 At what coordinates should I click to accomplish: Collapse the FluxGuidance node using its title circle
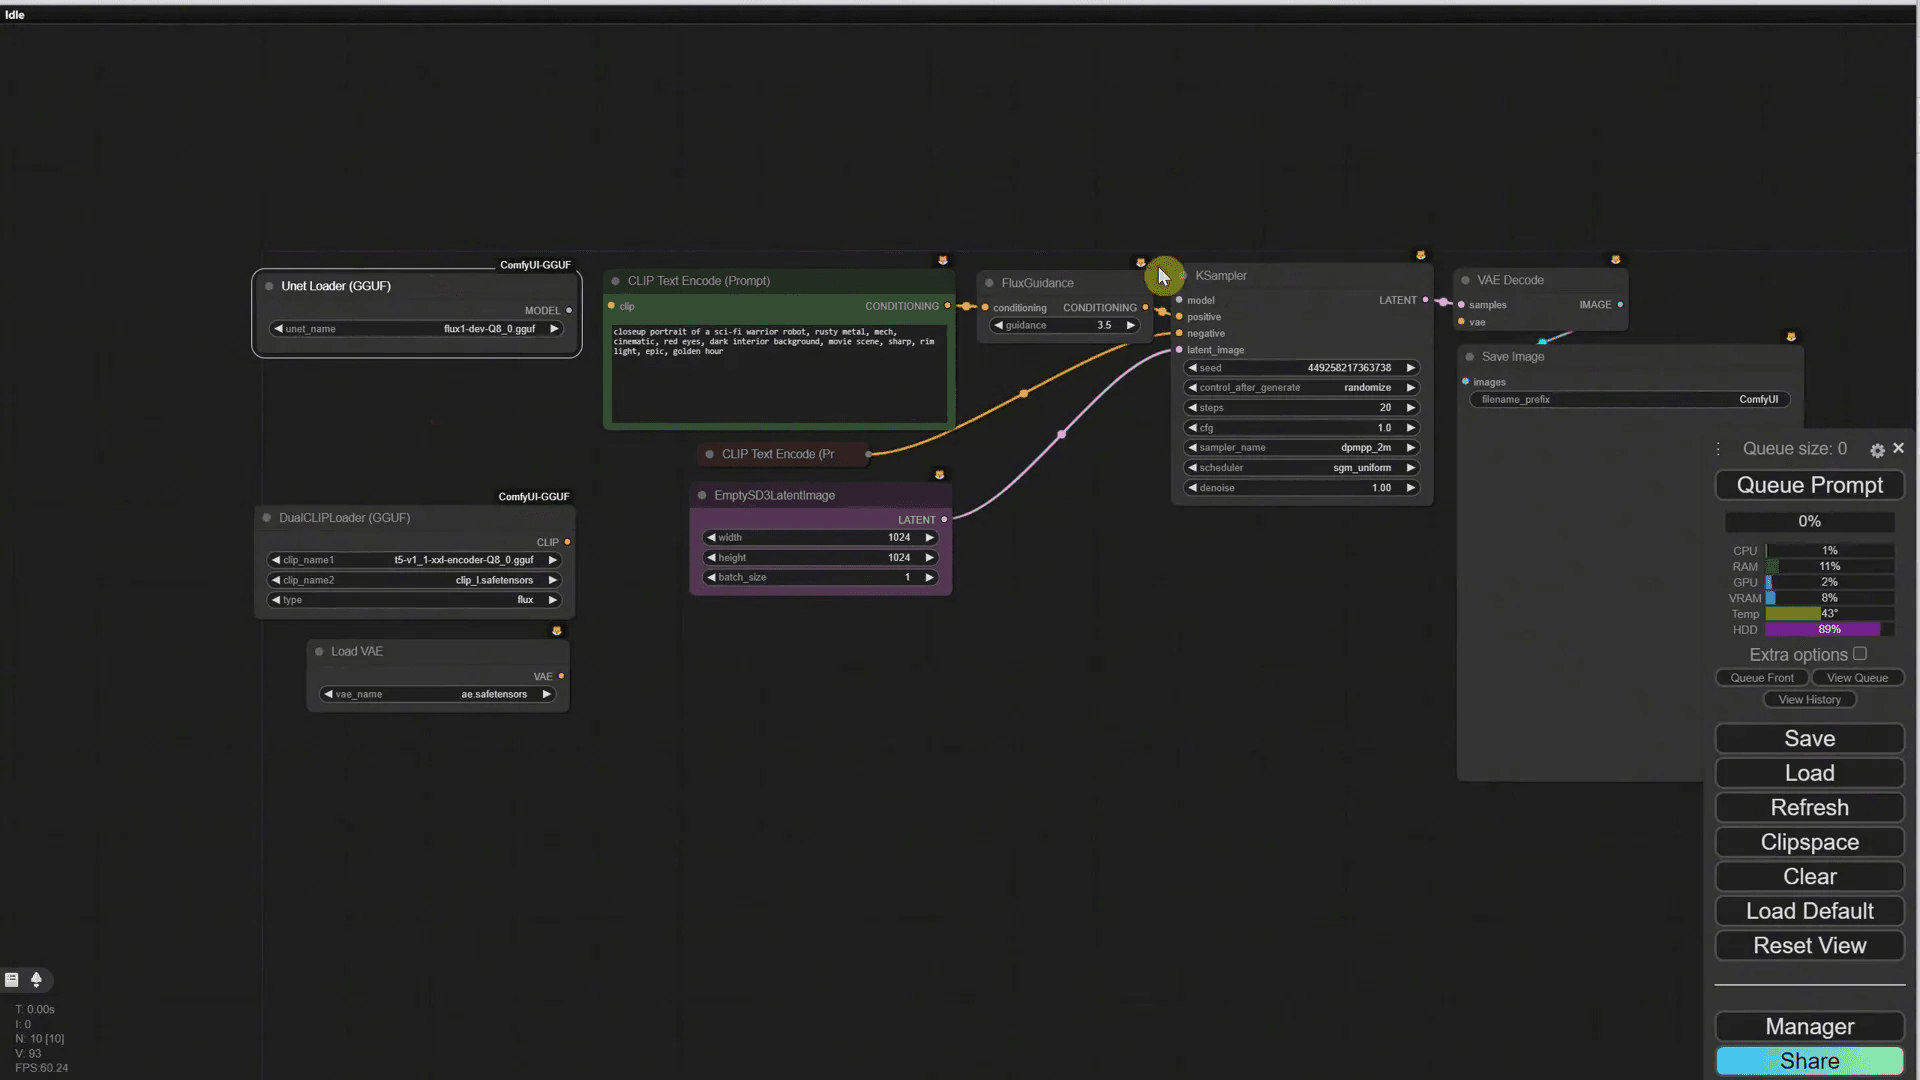point(987,283)
